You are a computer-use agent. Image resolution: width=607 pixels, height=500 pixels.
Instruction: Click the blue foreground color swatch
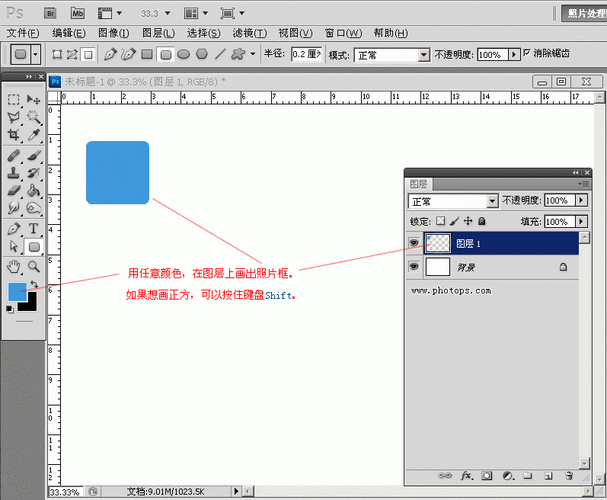[18, 292]
